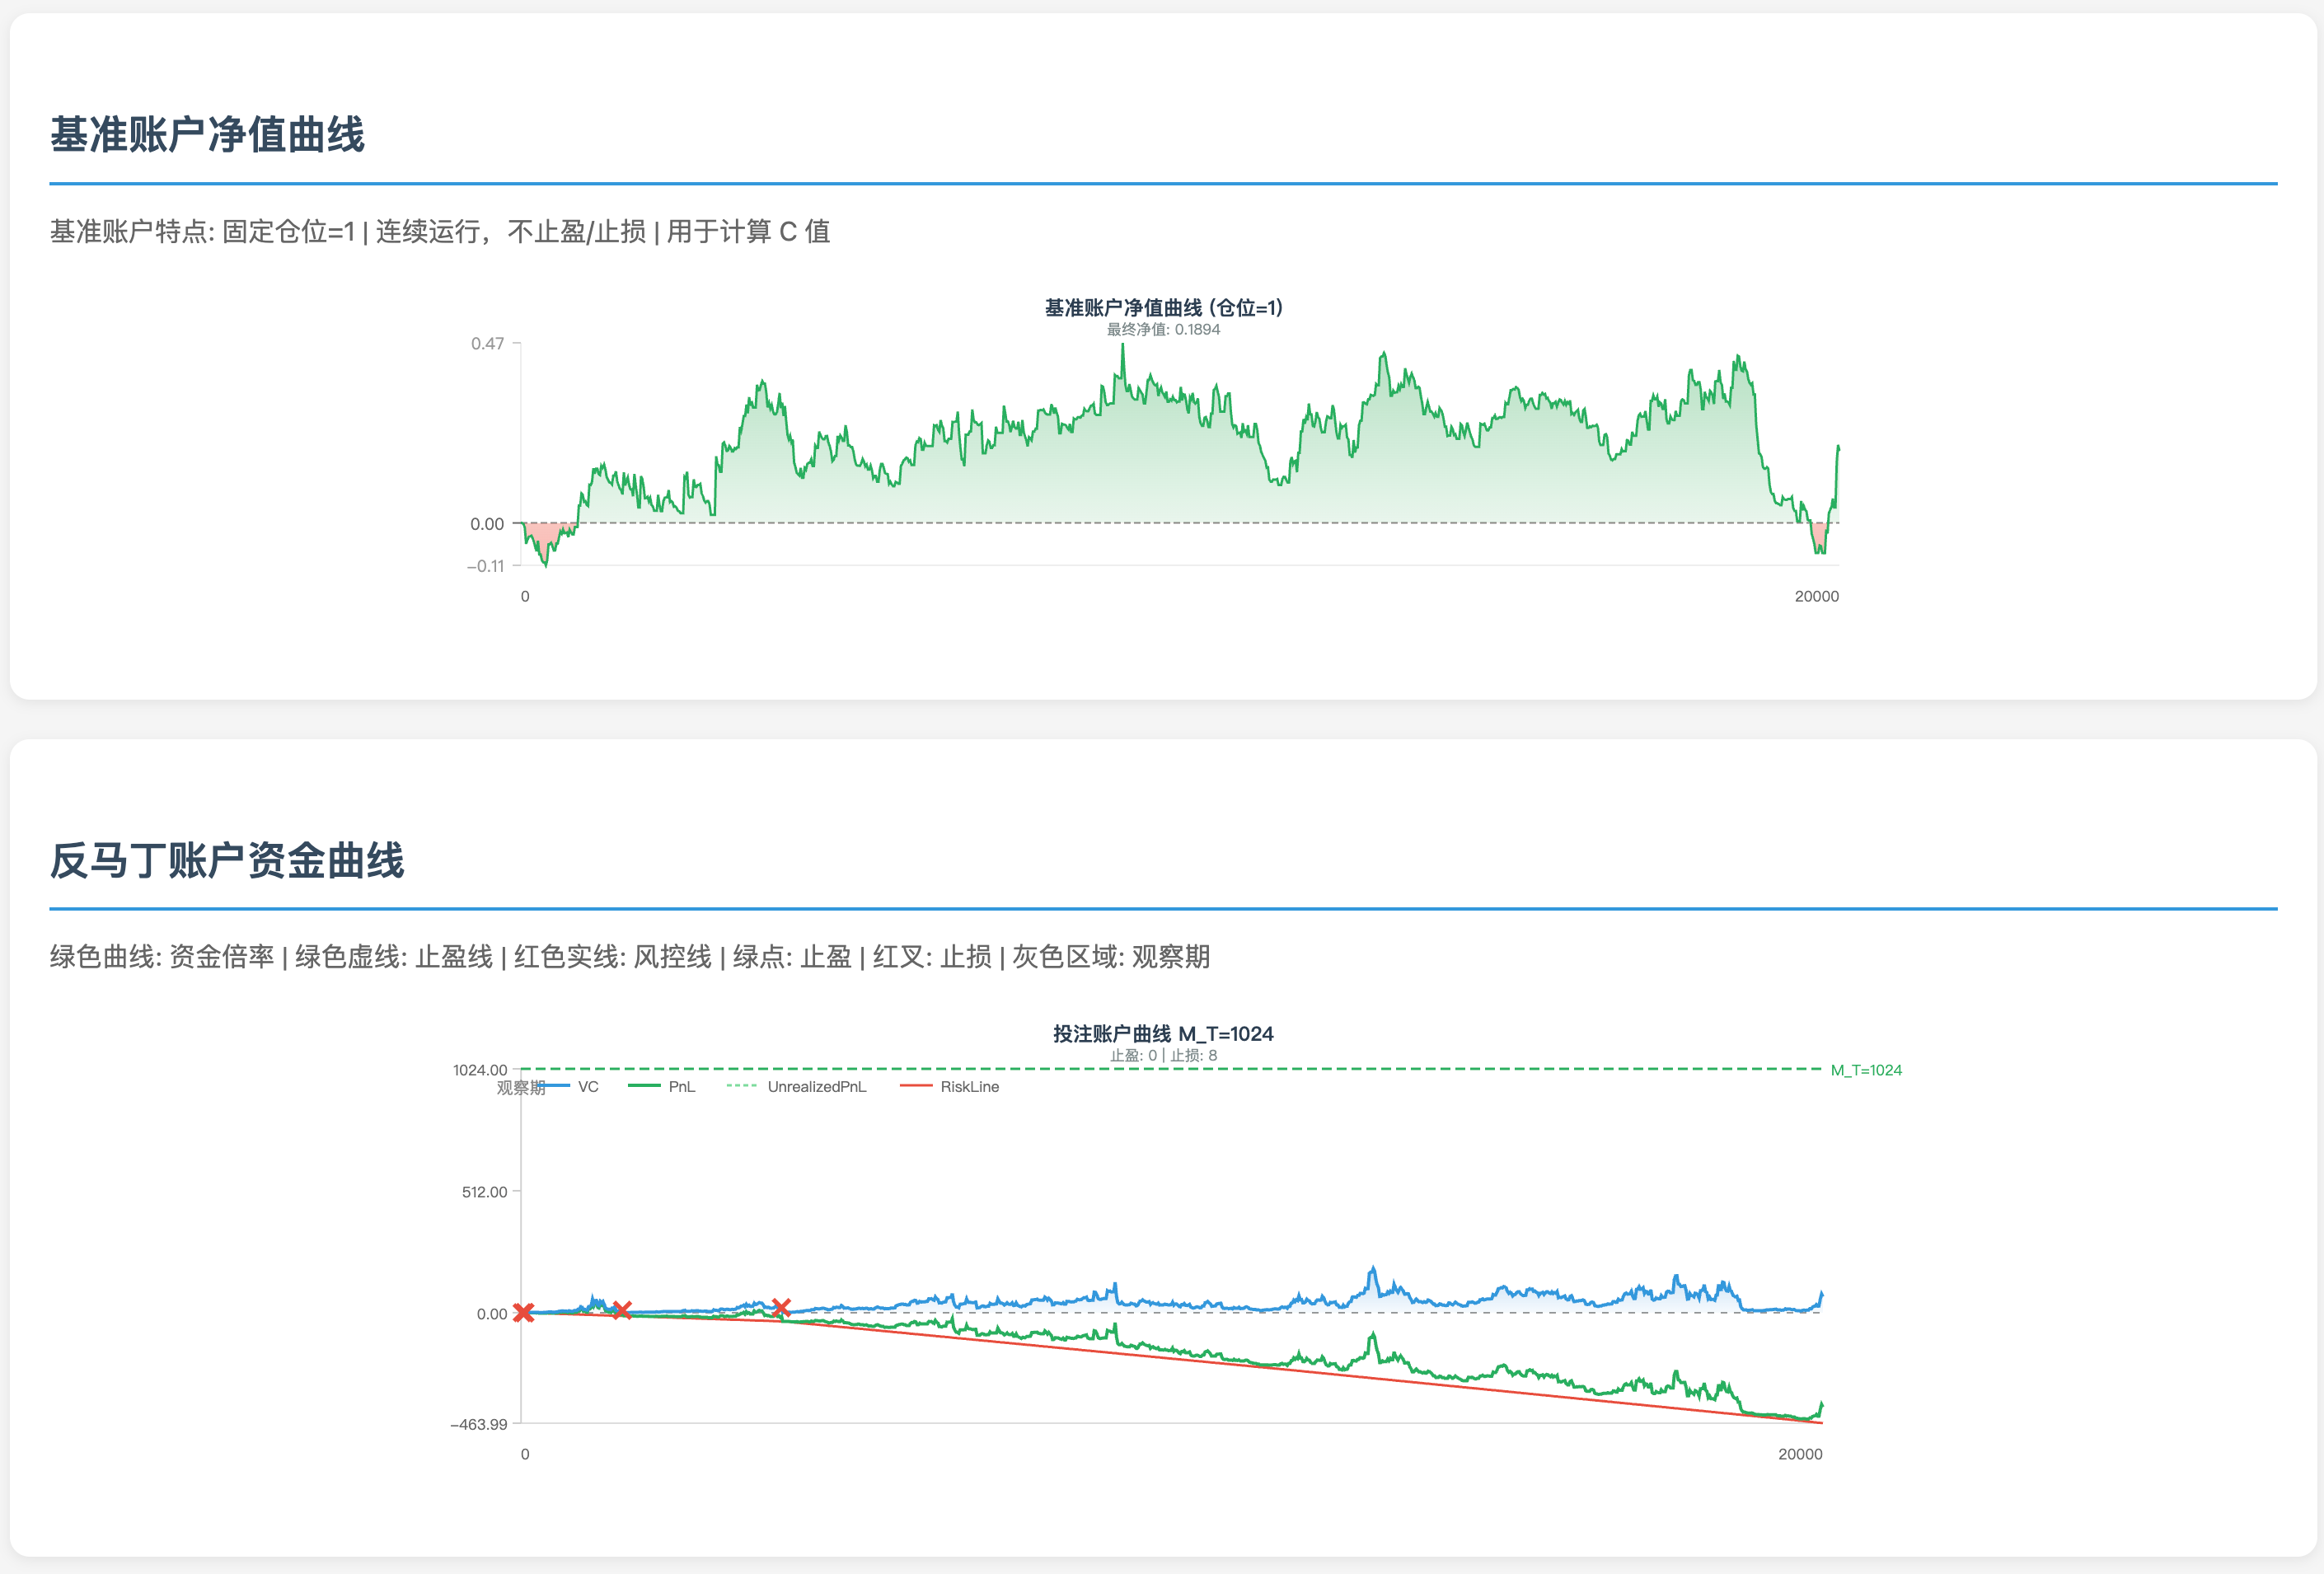Click the 基准账户净值曲线 section heading
Viewport: 2324px width, 1574px height.
tap(207, 135)
